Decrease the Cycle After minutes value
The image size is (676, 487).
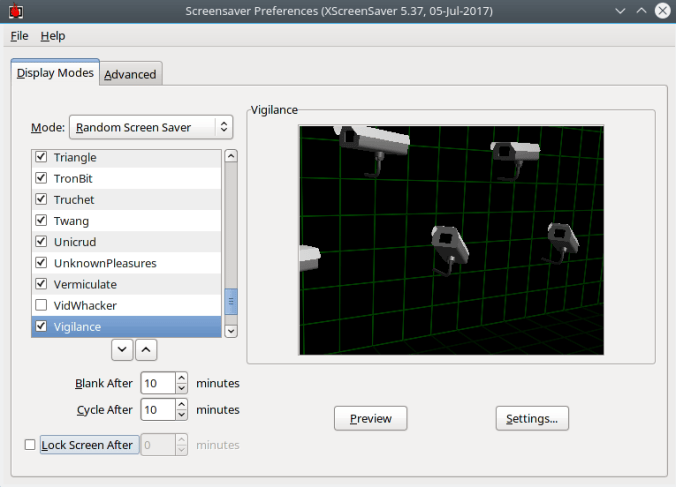click(181, 415)
